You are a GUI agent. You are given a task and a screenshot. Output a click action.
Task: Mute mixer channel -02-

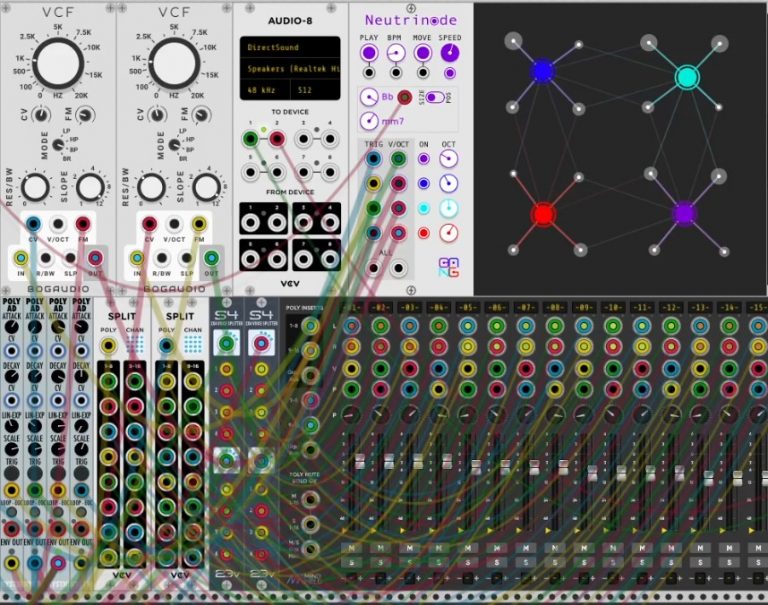(381, 548)
